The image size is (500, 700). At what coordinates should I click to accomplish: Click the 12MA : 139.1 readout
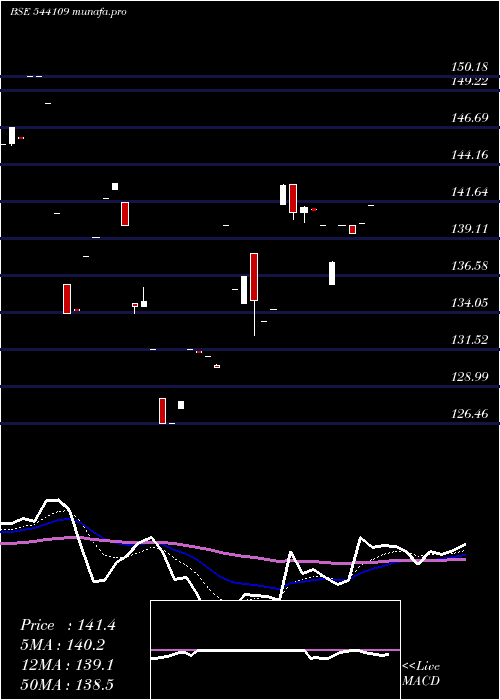pyautogui.click(x=67, y=665)
